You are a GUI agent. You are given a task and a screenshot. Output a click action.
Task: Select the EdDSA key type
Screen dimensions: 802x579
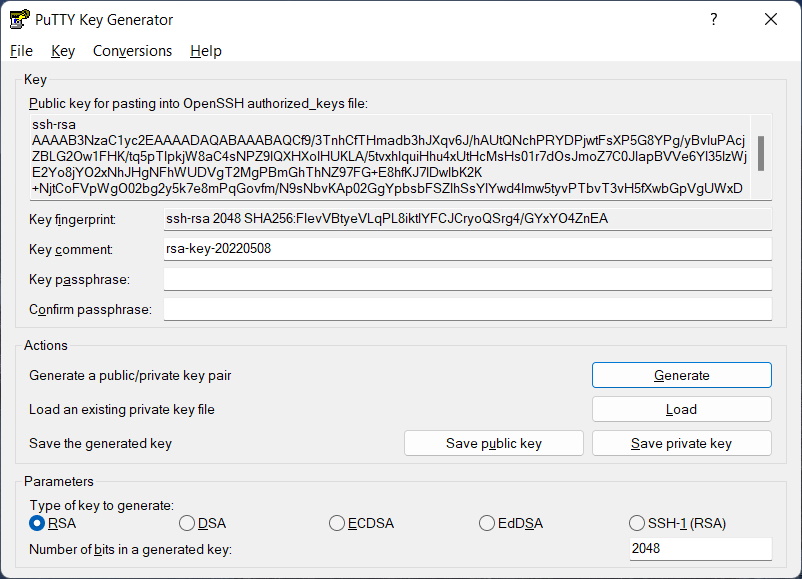487,523
